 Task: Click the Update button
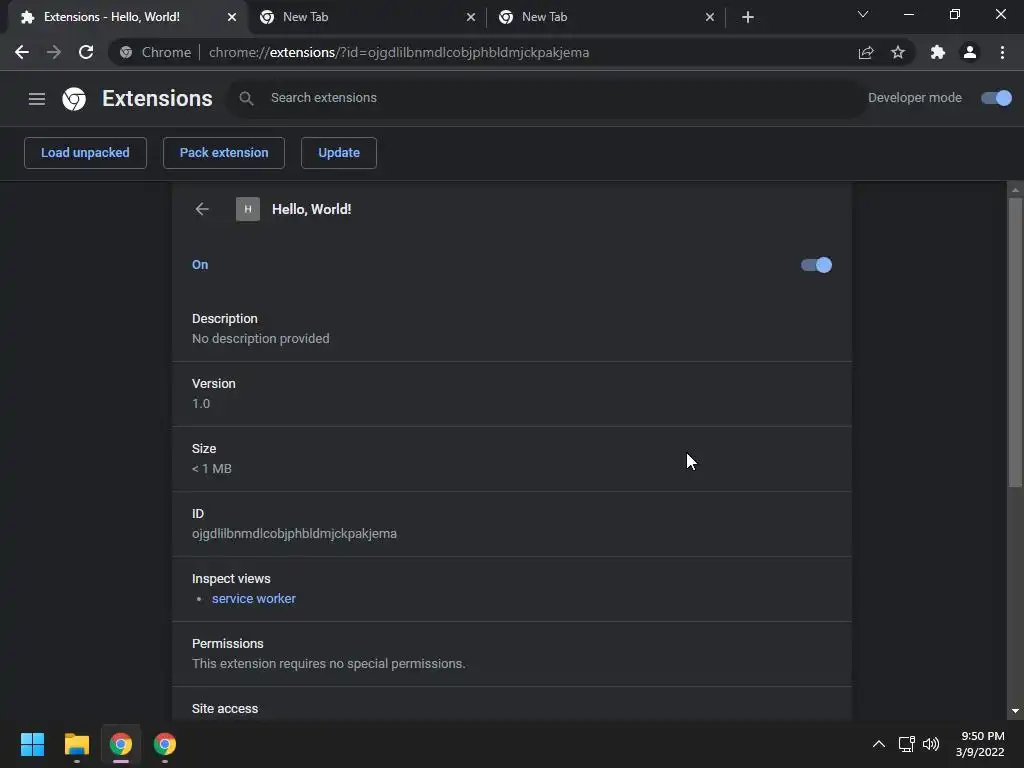tap(339, 153)
